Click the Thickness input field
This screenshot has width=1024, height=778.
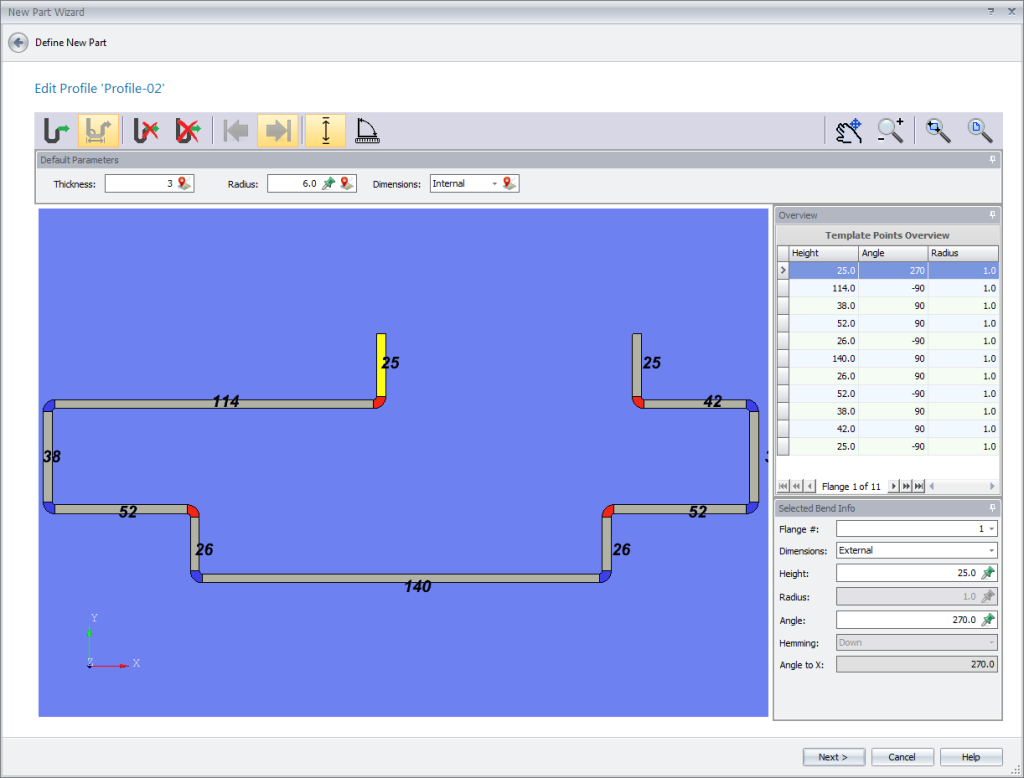(x=140, y=184)
